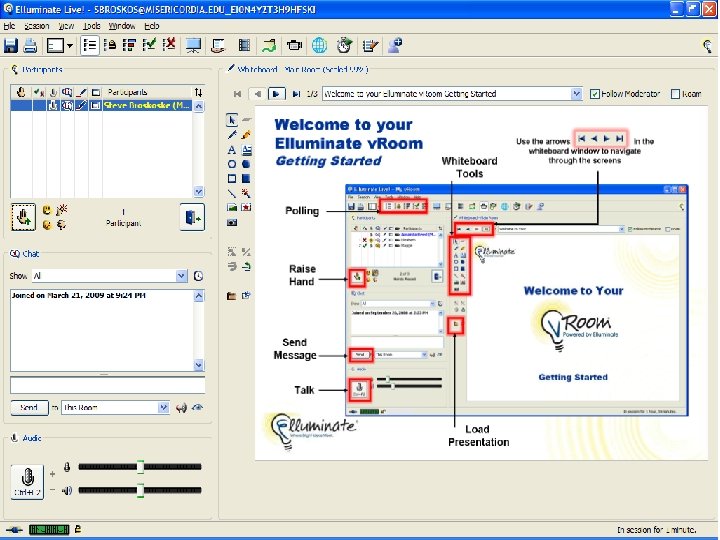The width and height of the screenshot is (720, 540).
Task: Open the Session menu
Action: tap(37, 26)
